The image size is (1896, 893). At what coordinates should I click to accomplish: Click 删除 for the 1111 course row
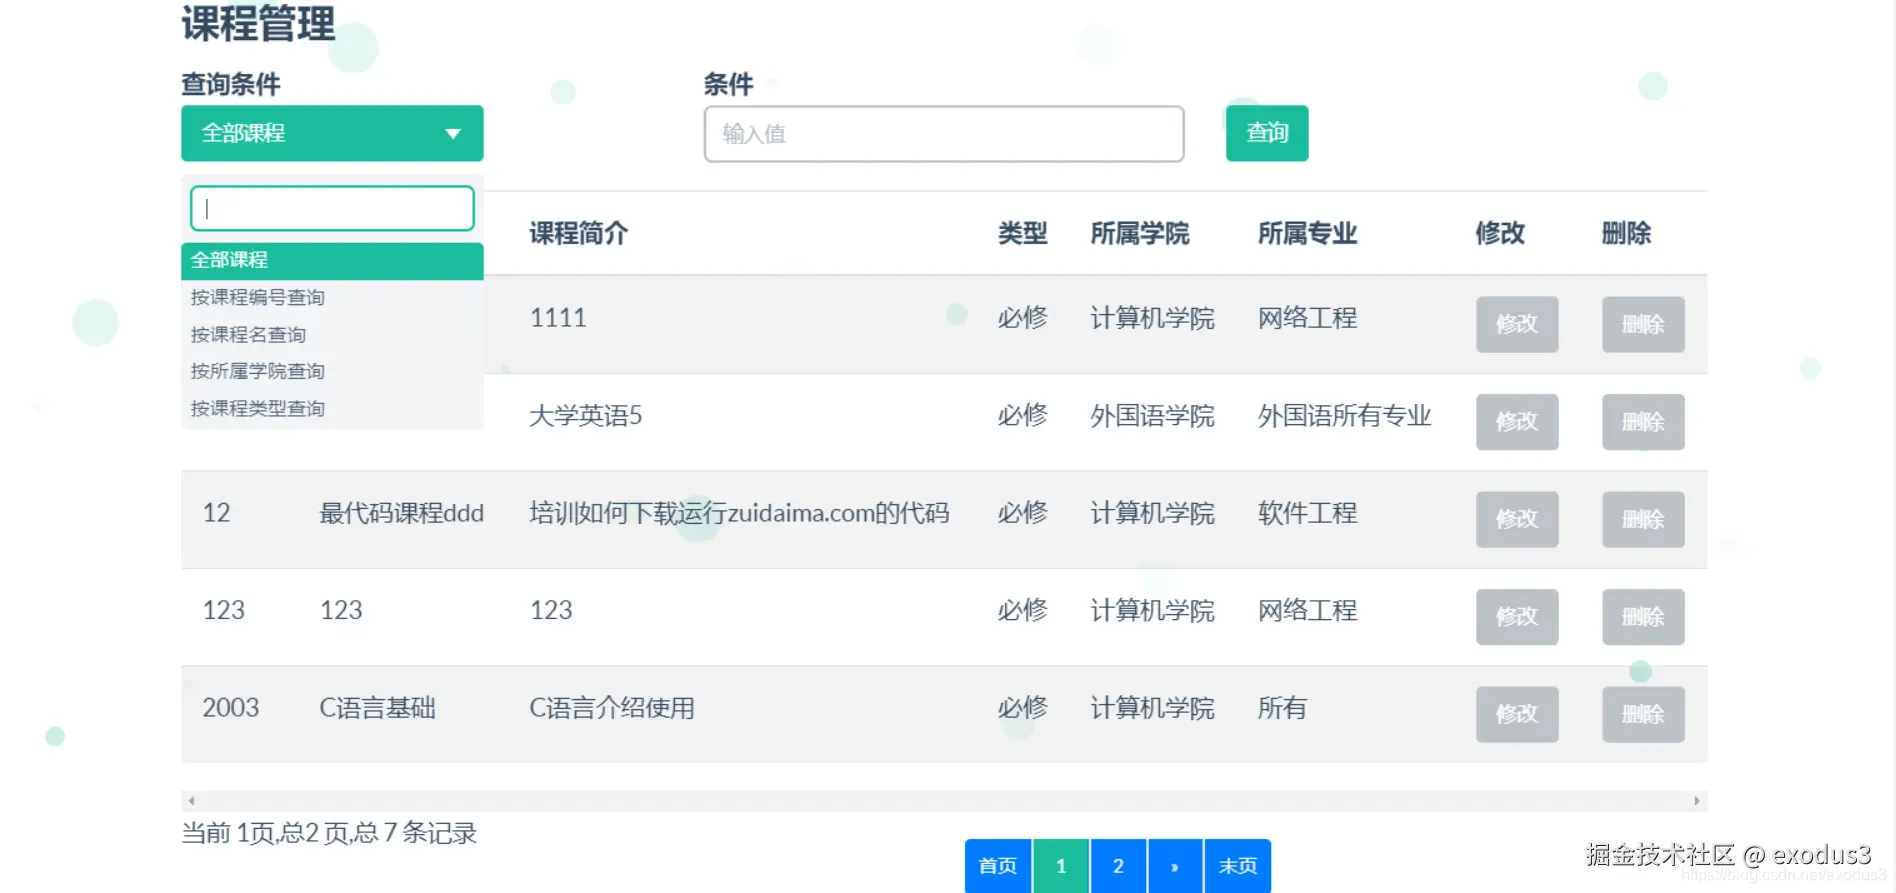tap(1643, 324)
